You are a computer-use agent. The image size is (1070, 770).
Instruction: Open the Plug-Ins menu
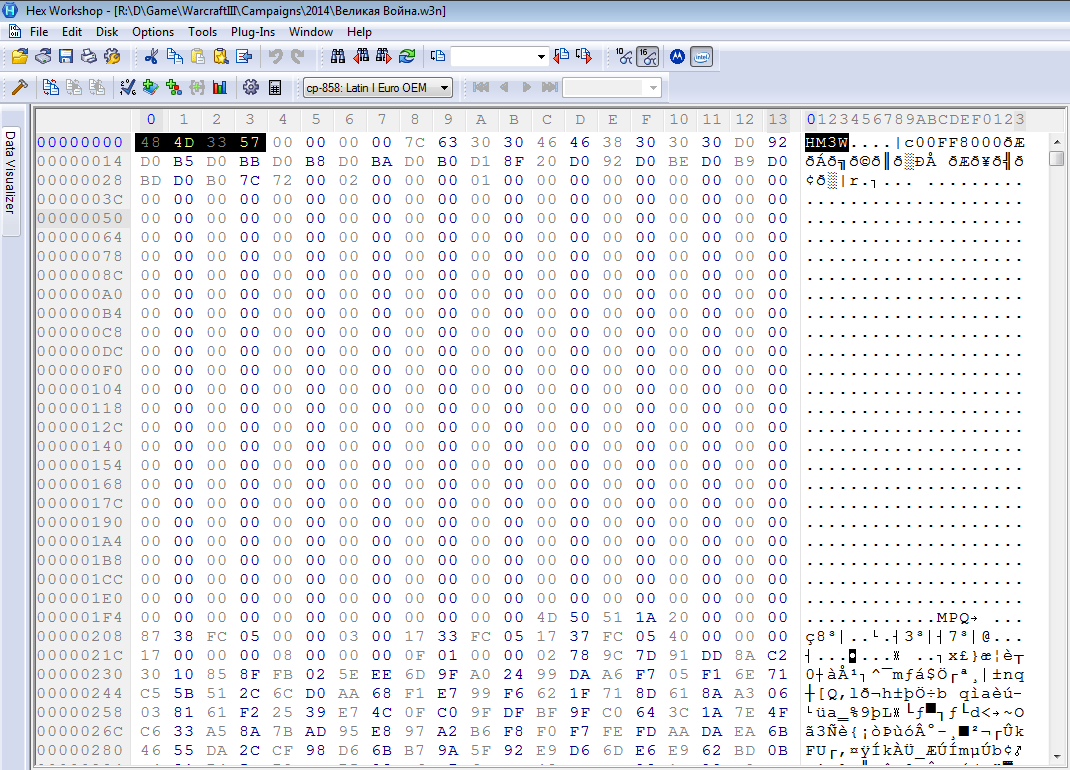(x=252, y=31)
